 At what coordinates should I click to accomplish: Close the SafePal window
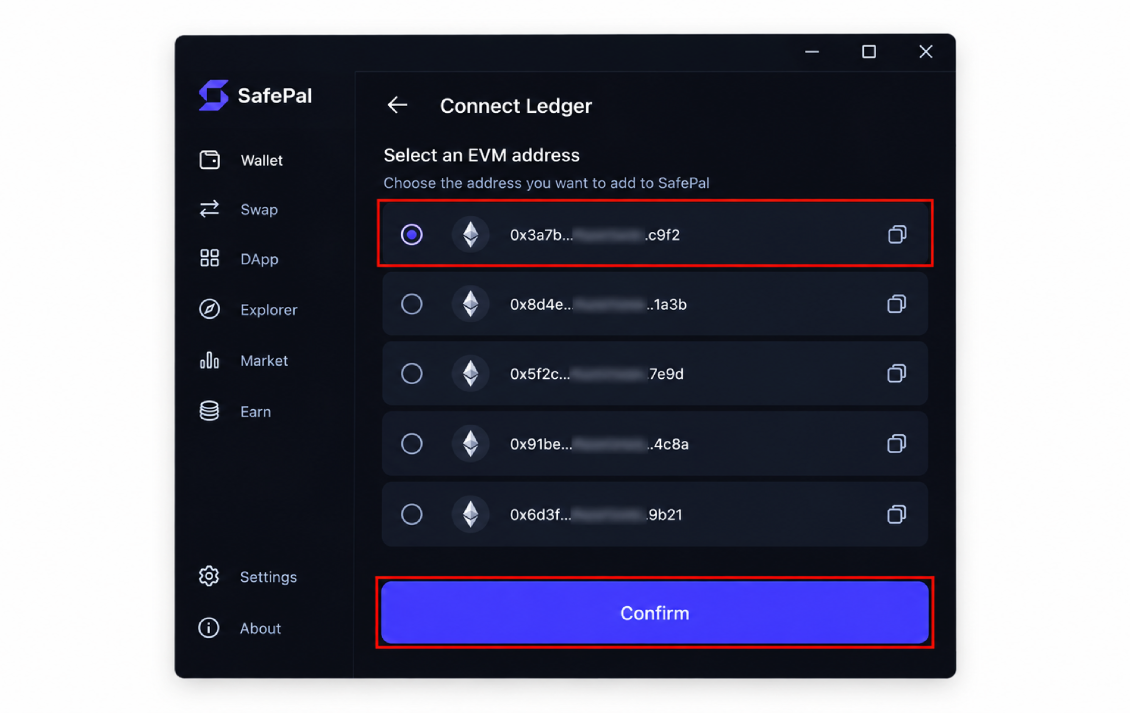point(926,52)
